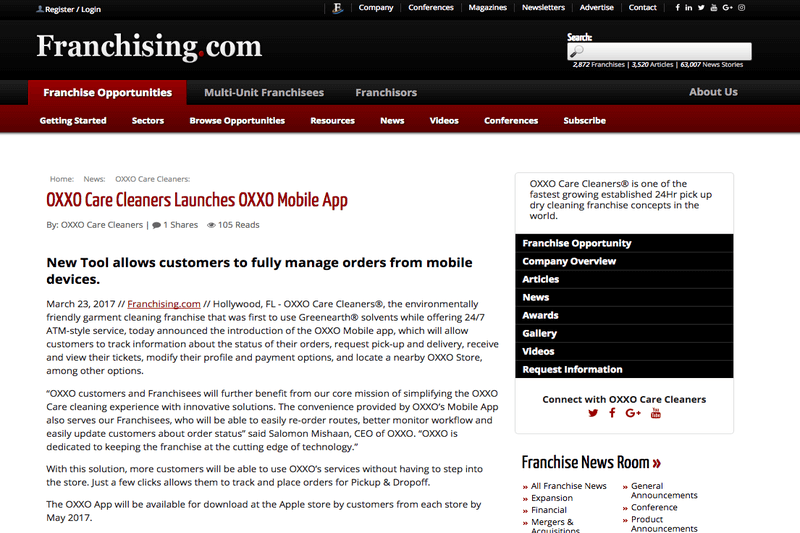The height and width of the screenshot is (533, 800).
Task: Open the About Us tab
Action: (713, 92)
